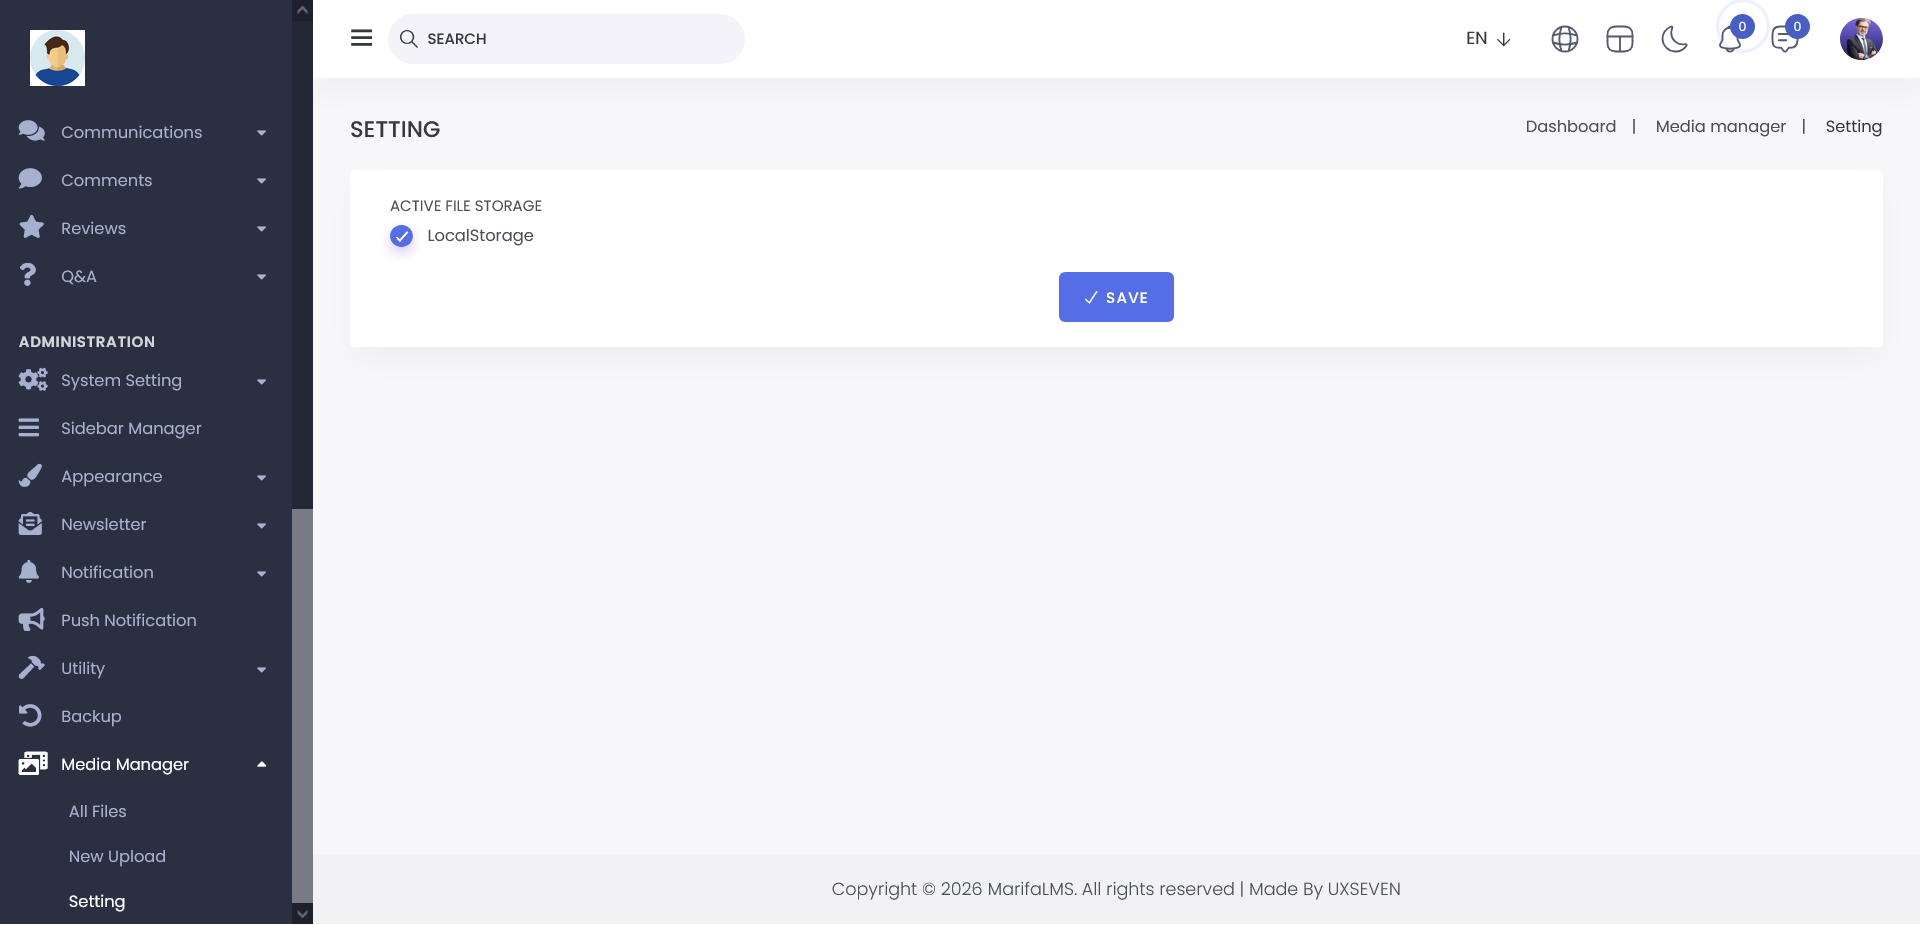1920x925 pixels.
Task: Expand the Appearance submenu
Action: point(140,477)
